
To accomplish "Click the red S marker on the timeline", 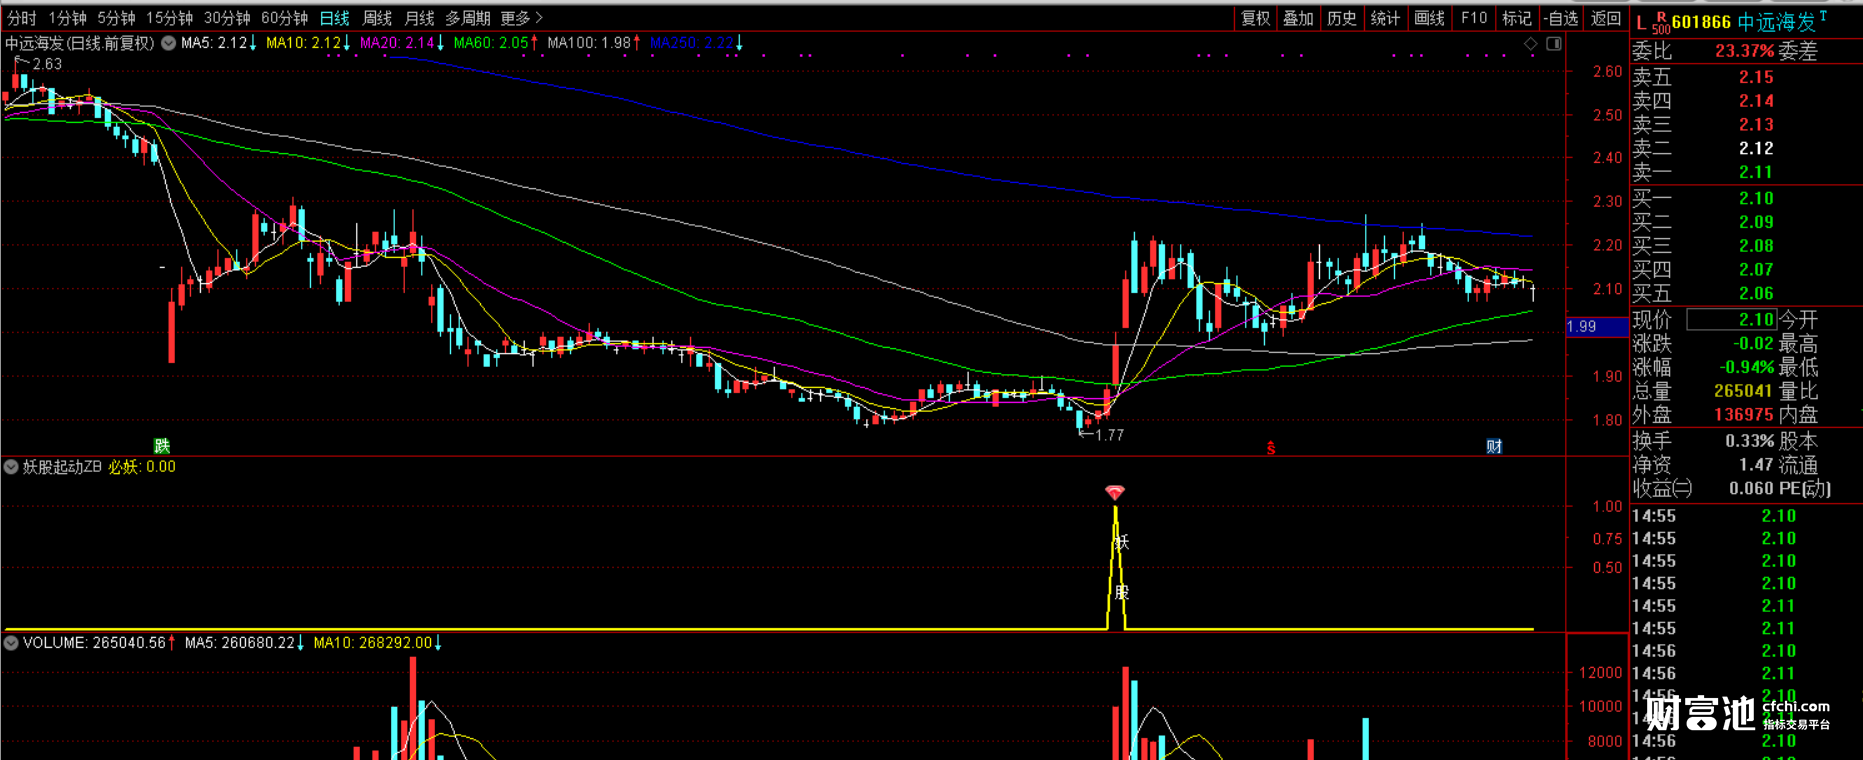I will point(1271,448).
